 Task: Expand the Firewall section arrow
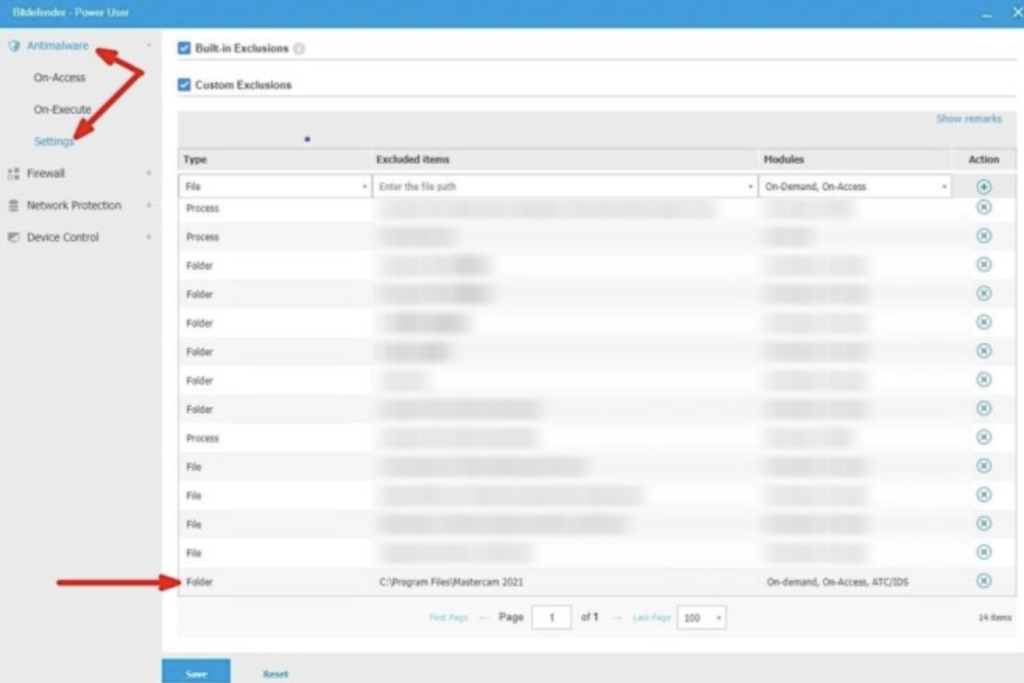[149, 174]
